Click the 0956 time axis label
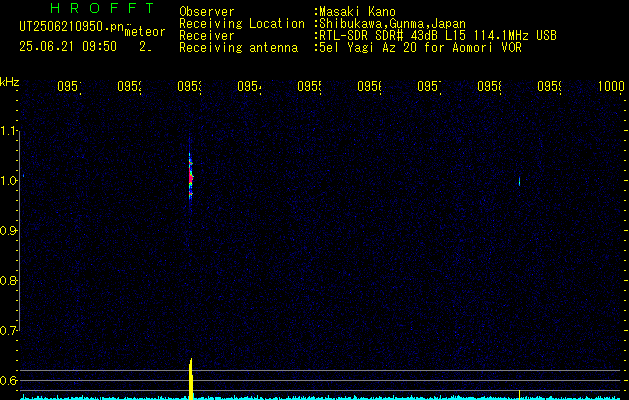This screenshot has height=400, width=629. tap(369, 86)
